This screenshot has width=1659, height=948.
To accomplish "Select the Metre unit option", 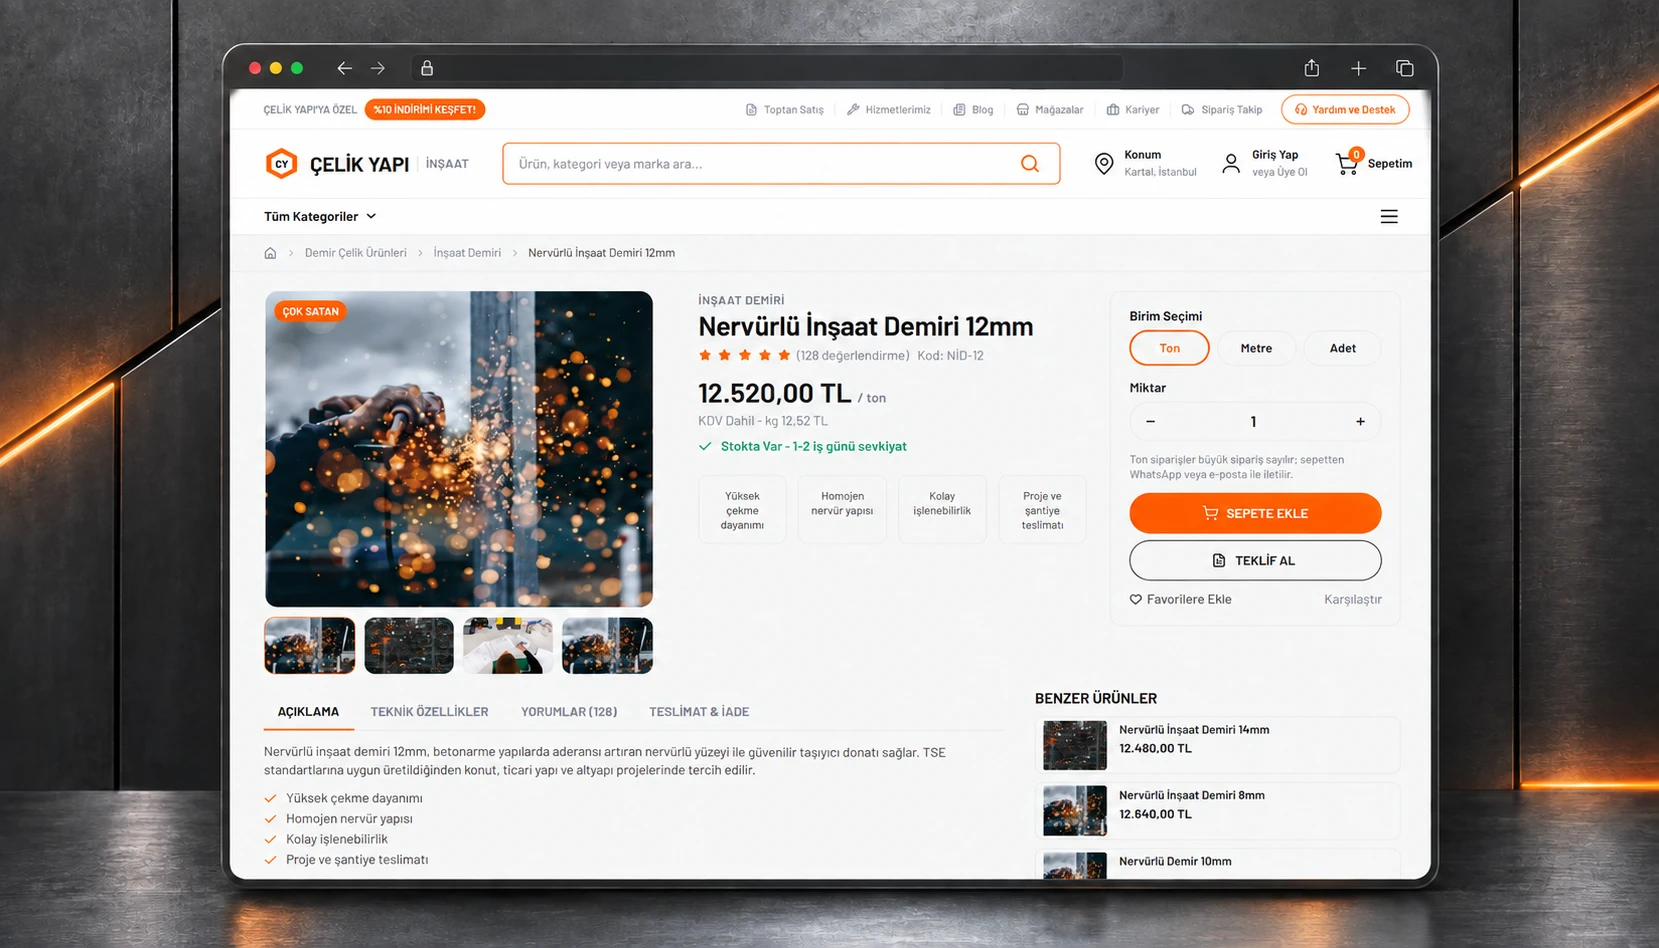I will [1256, 348].
